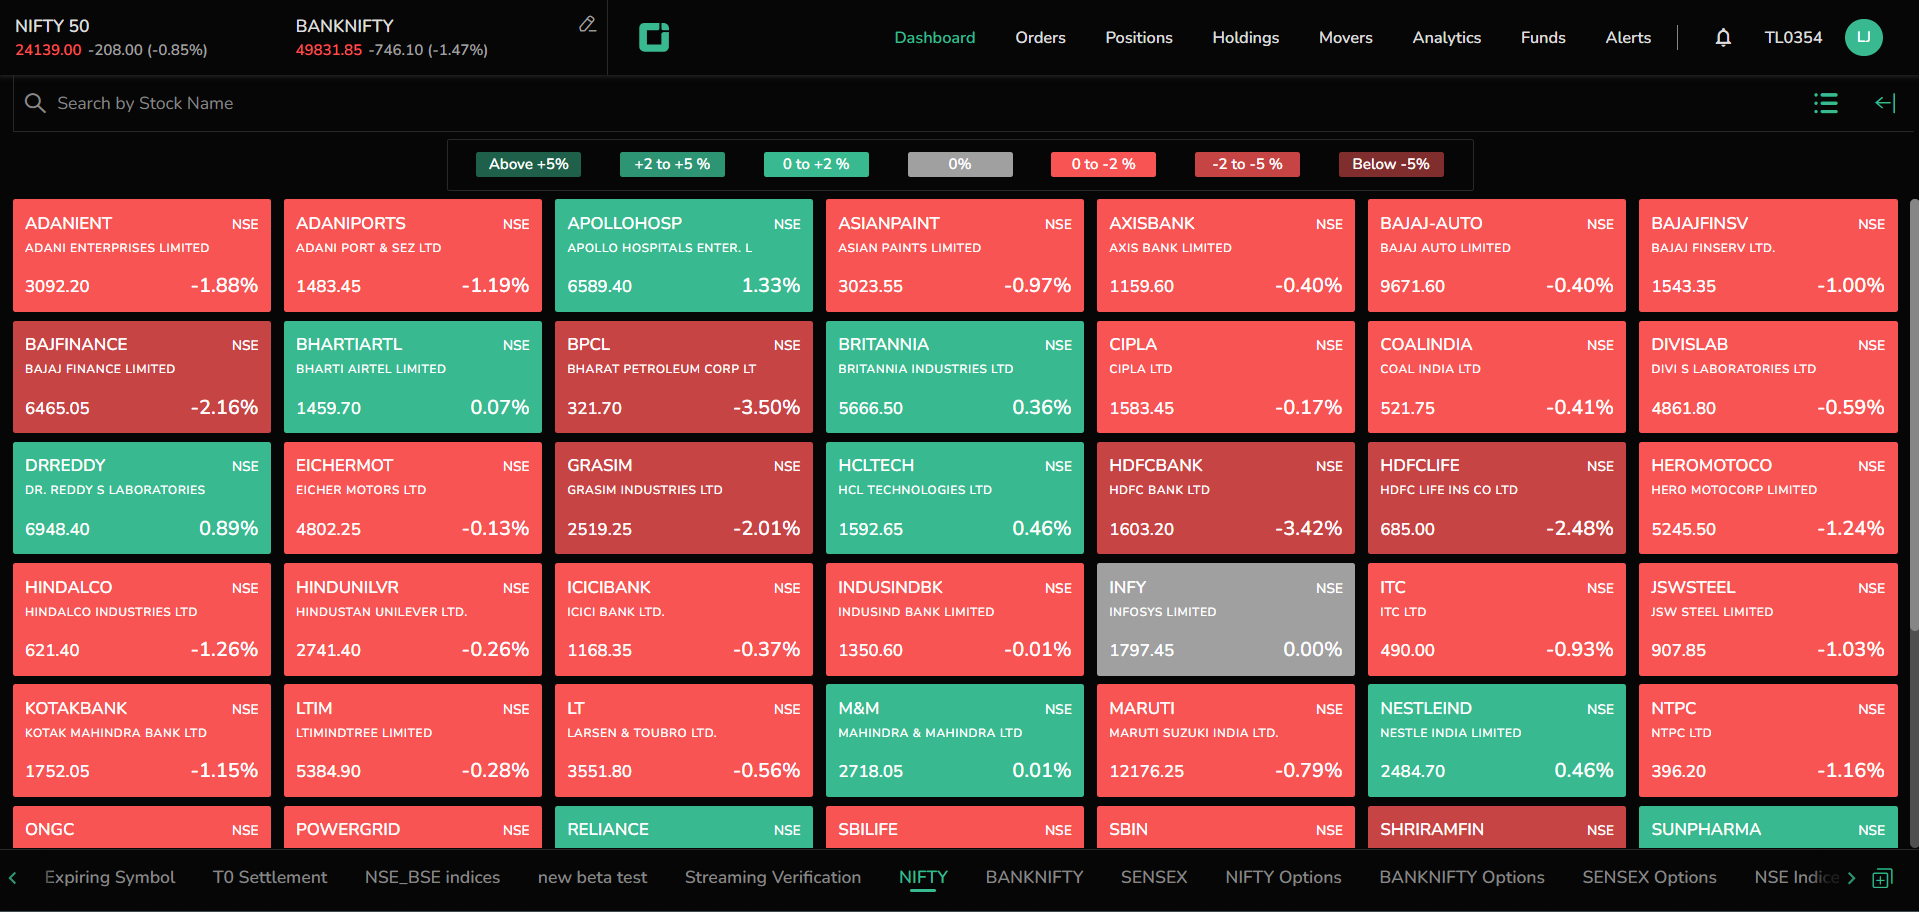1919x912 pixels.
Task: Open the APOLLOHOSP stock tile
Action: pos(684,255)
